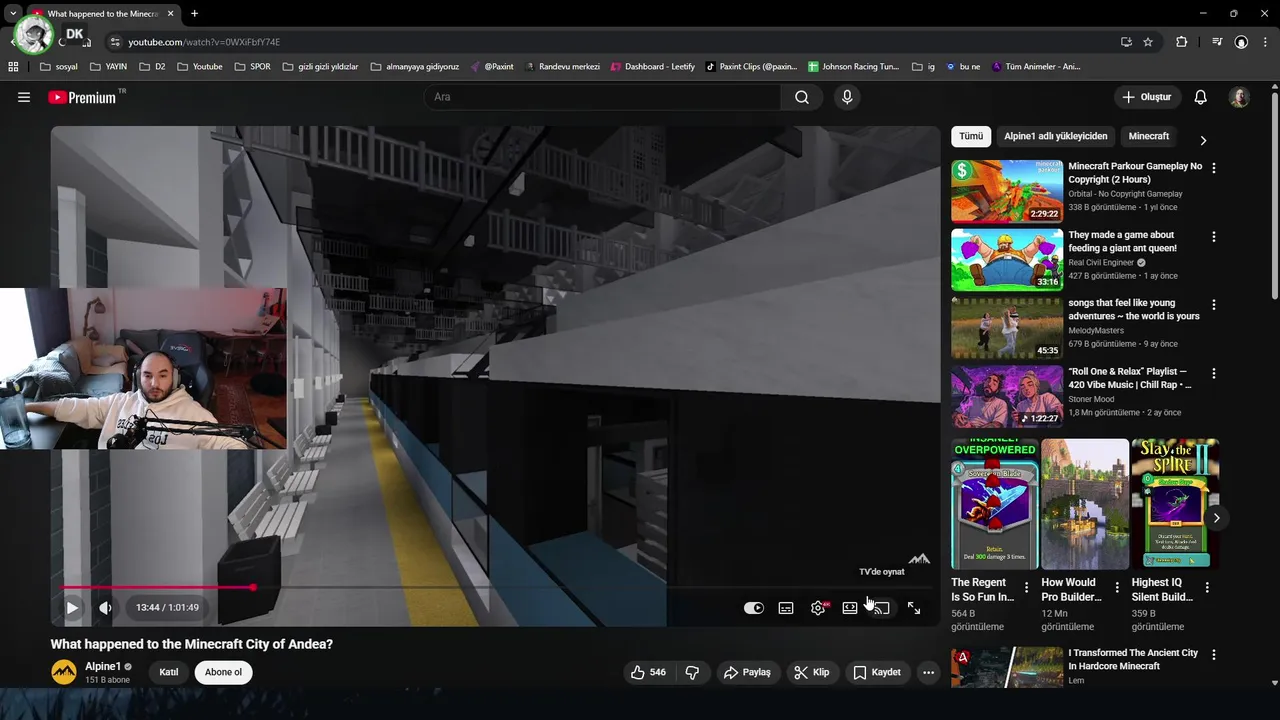
Task: Open Alpine1 channel avatar
Action: pyautogui.click(x=64, y=672)
